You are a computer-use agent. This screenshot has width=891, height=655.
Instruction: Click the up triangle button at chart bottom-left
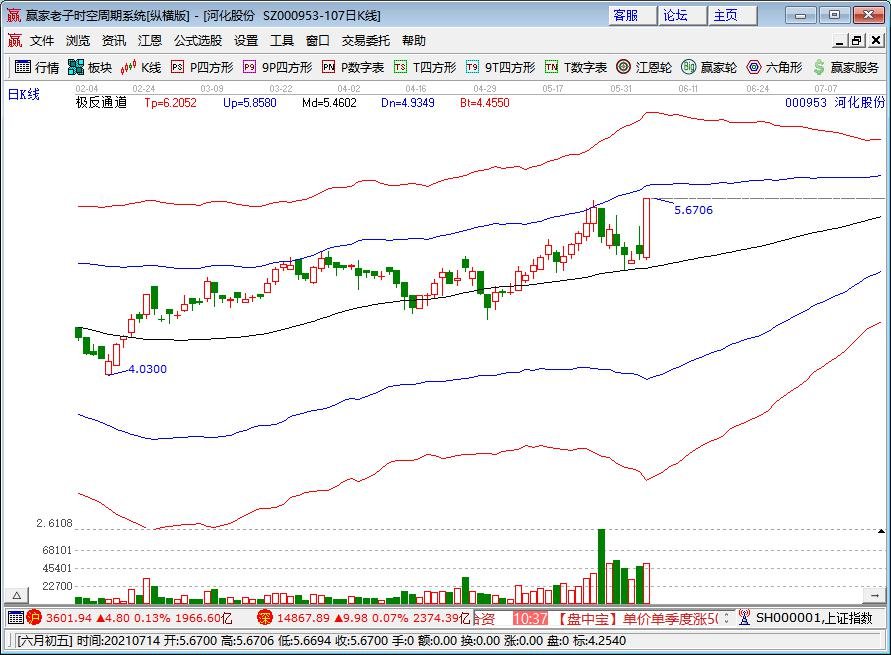click(x=16, y=595)
